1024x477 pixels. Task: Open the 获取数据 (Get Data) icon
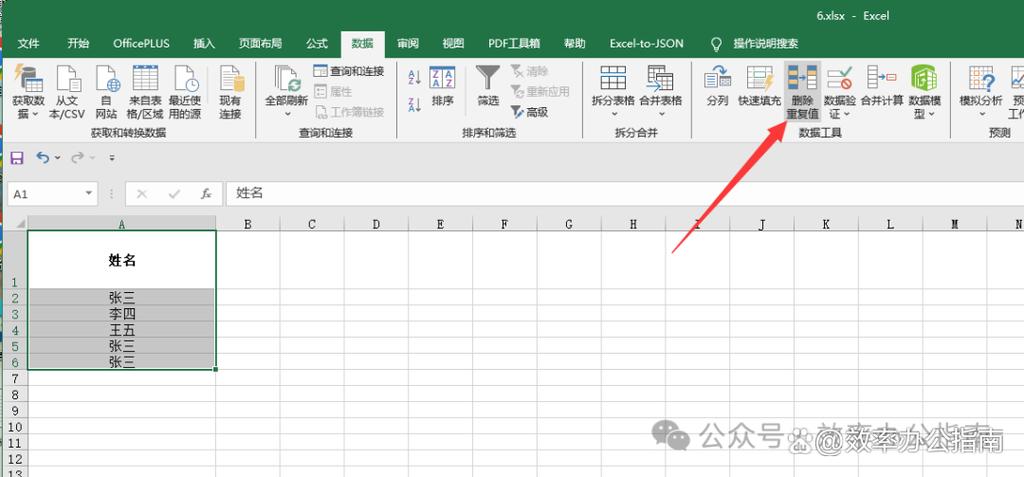pyautogui.click(x=28, y=91)
